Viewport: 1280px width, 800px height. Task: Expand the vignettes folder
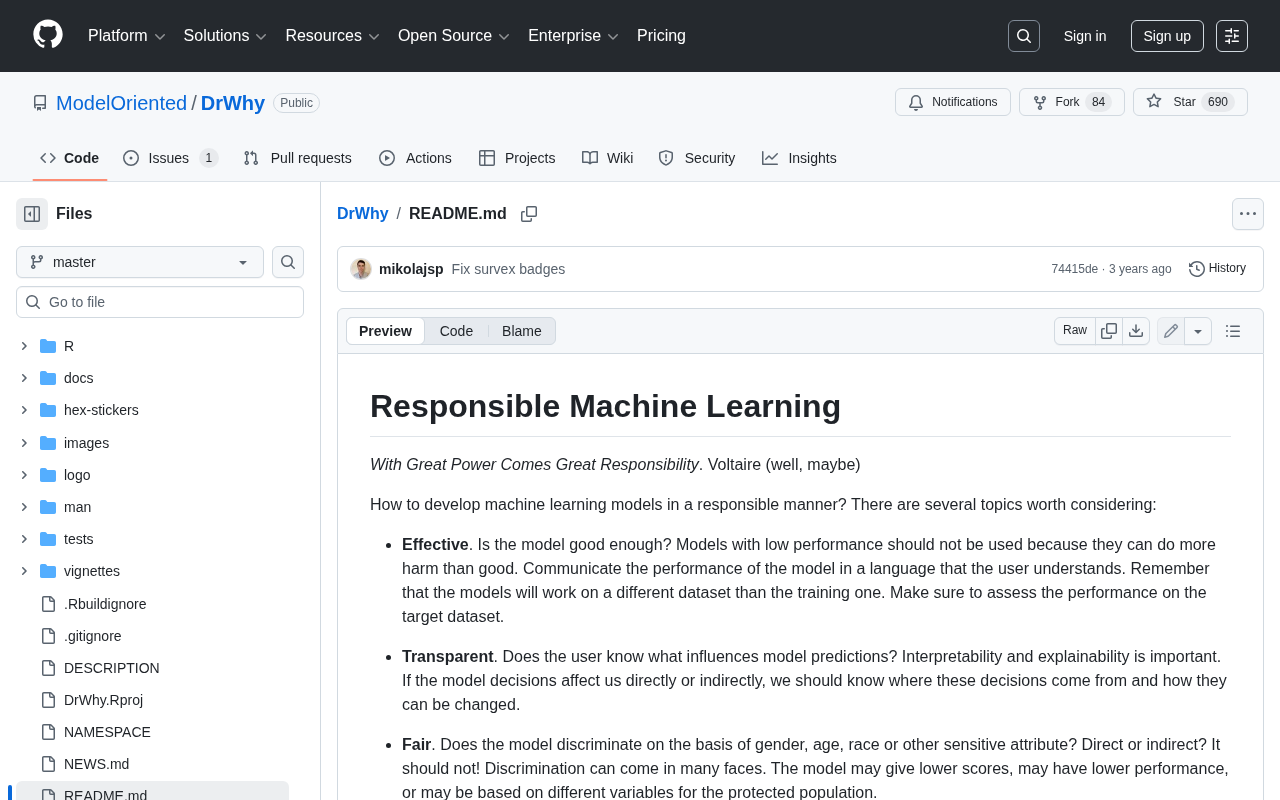(x=24, y=571)
